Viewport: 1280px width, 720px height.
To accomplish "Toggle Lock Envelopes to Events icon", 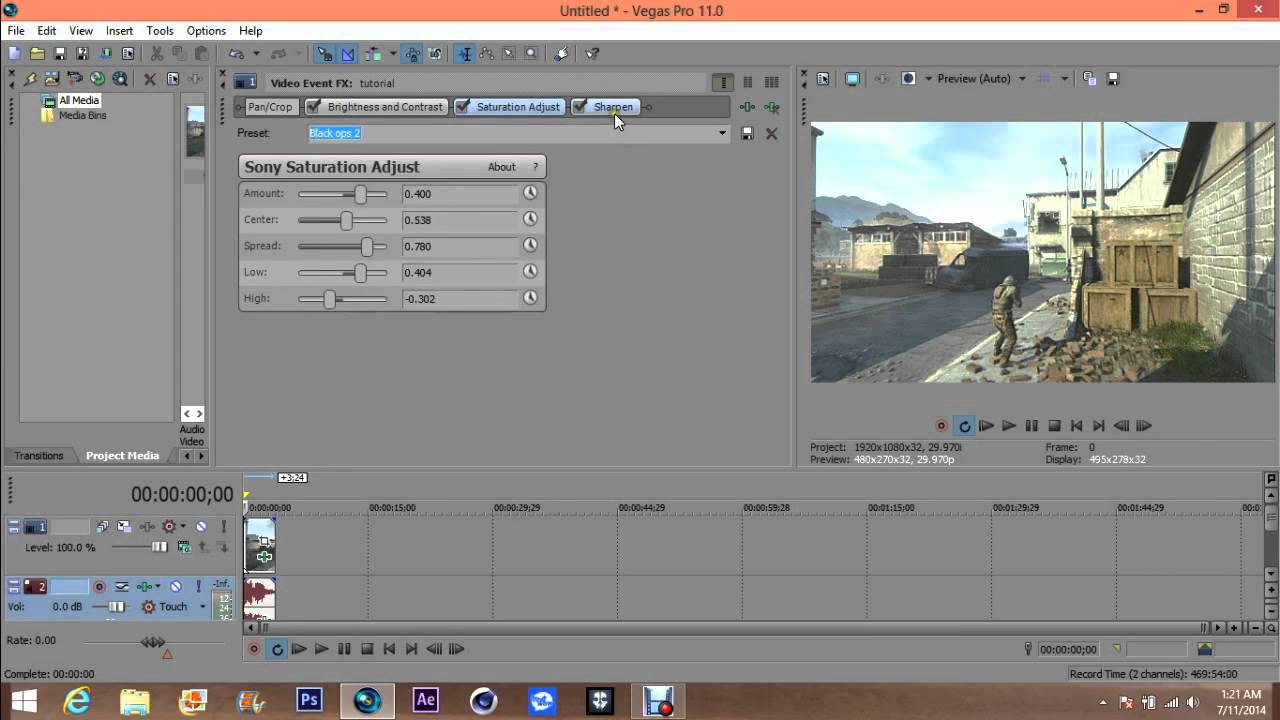I will pyautogui.click(x=413, y=54).
